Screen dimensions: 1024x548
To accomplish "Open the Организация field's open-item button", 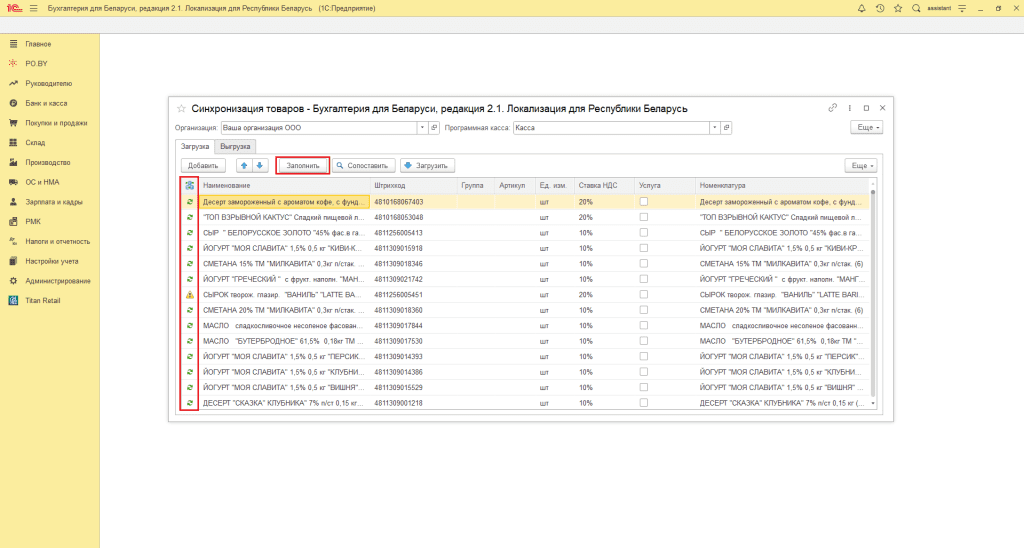I will click(434, 128).
